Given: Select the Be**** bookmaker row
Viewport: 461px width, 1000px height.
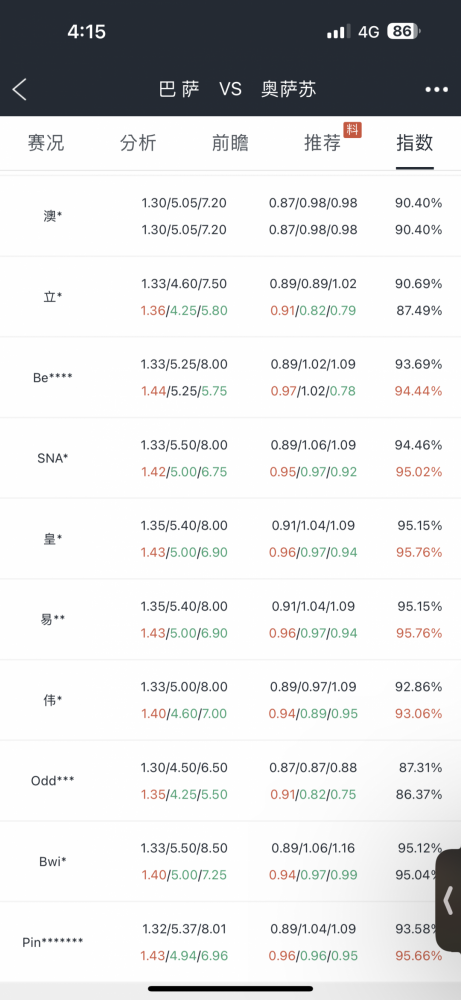Looking at the screenshot, I should pos(230,378).
